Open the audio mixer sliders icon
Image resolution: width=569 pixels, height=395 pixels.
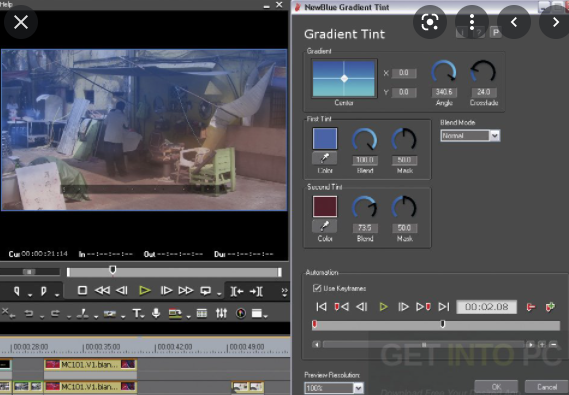tap(221, 313)
